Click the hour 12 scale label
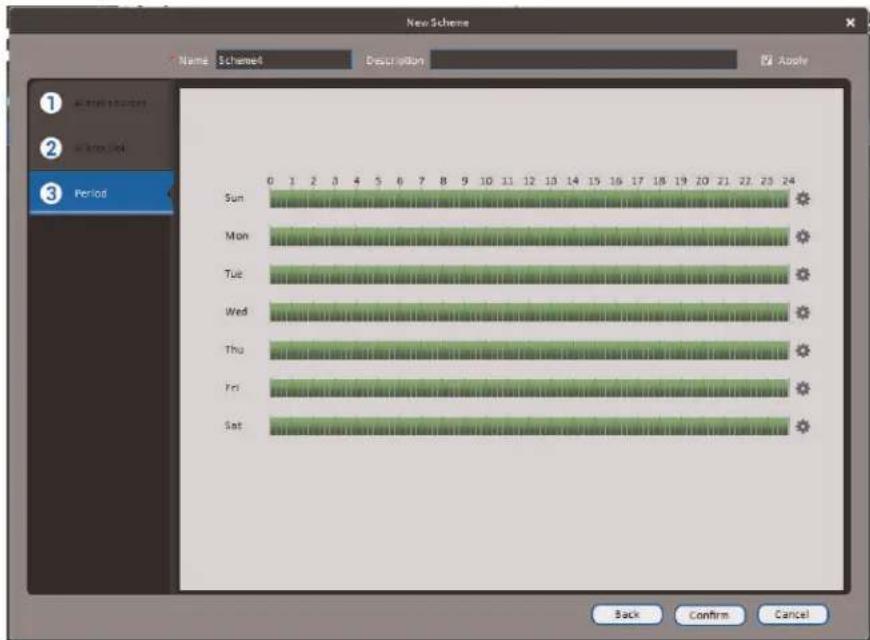This screenshot has height=640, width=870. click(x=529, y=181)
